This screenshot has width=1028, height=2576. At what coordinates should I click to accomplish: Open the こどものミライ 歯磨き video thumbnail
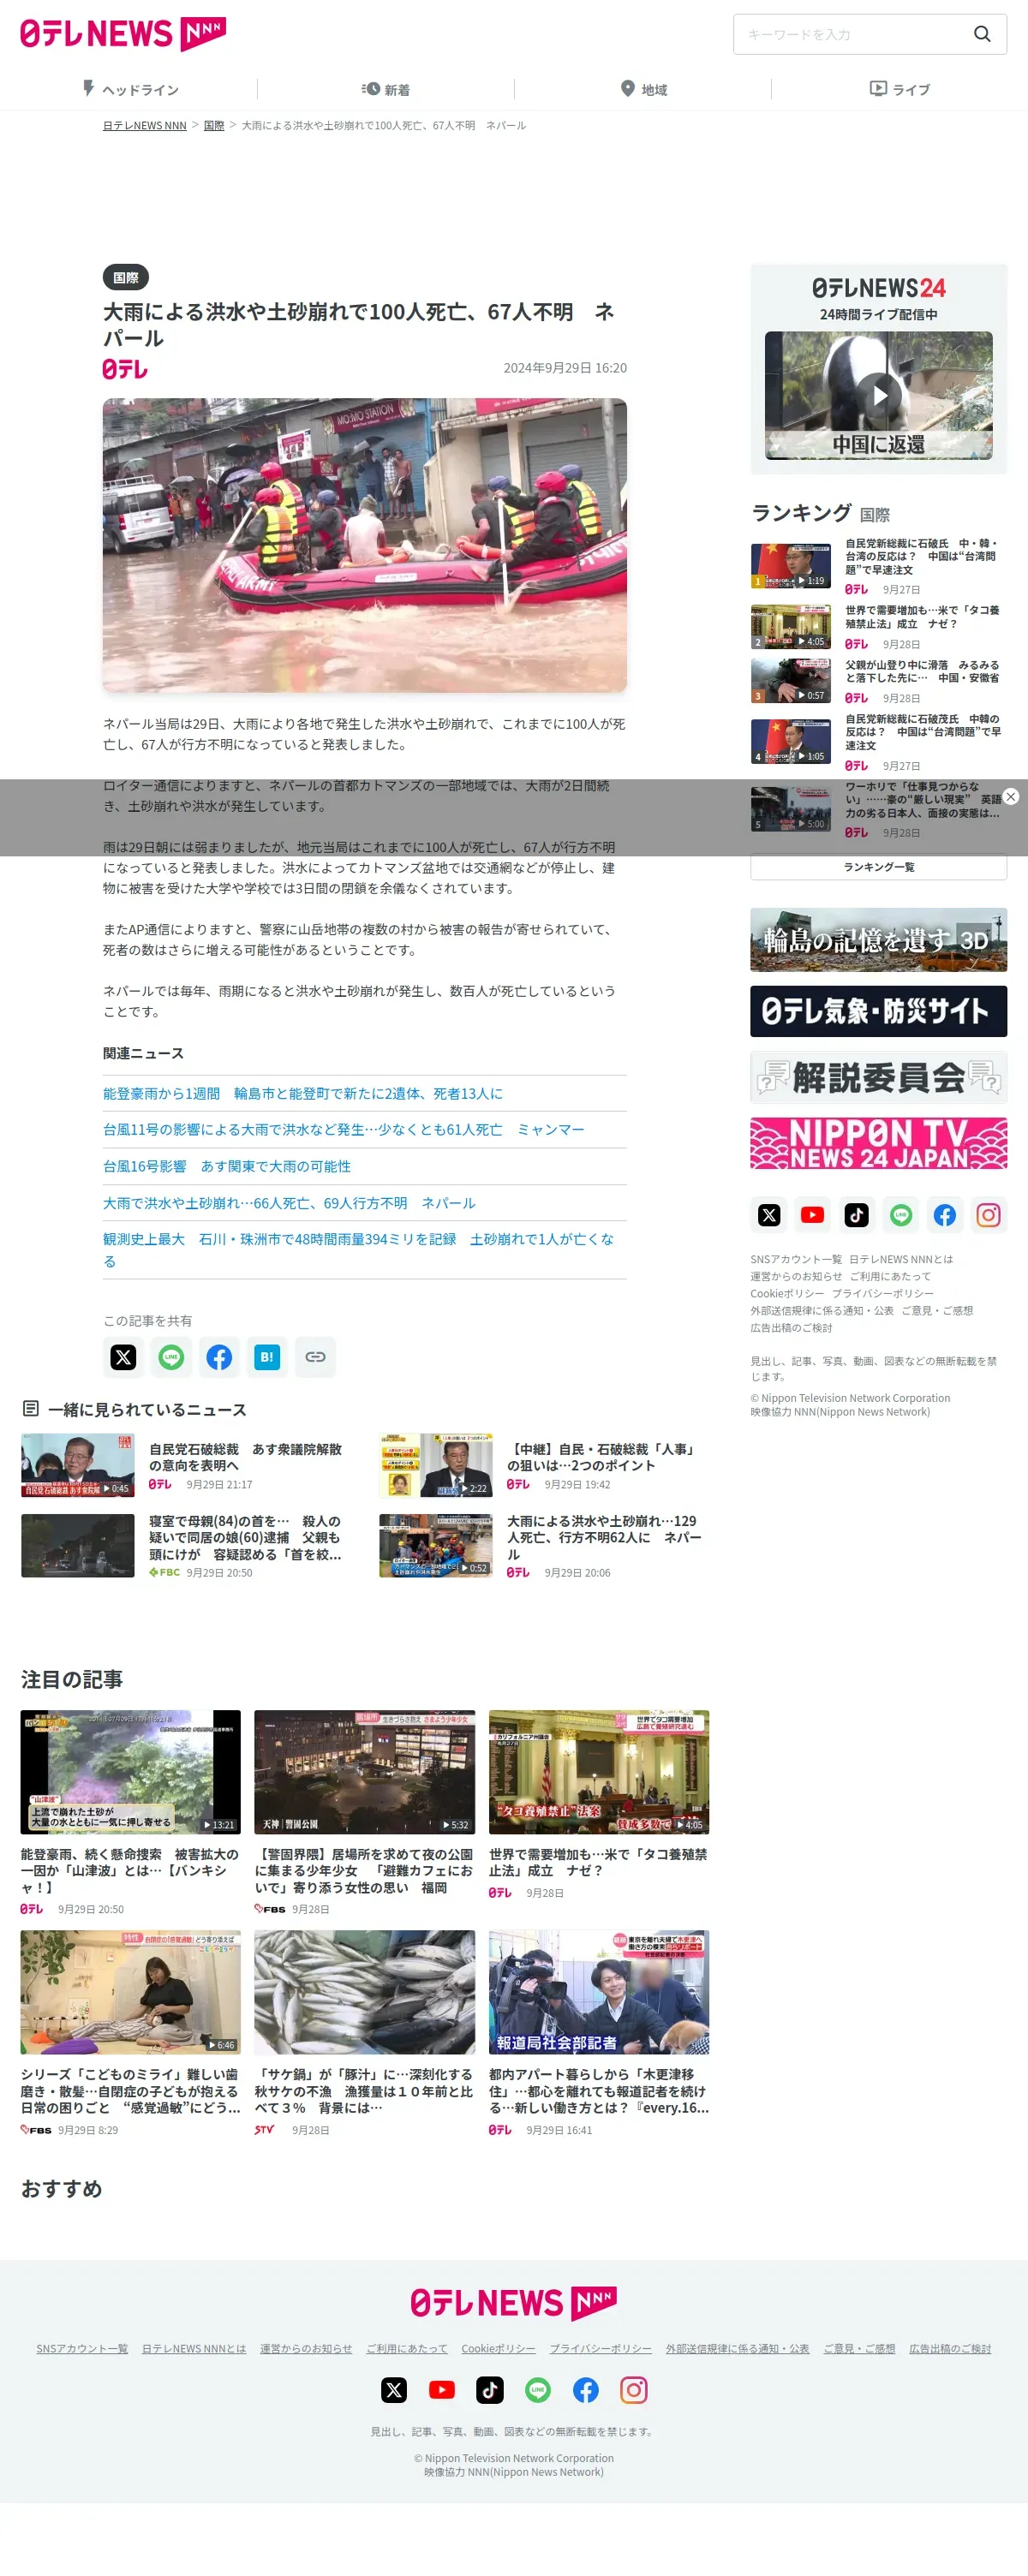point(131,1991)
